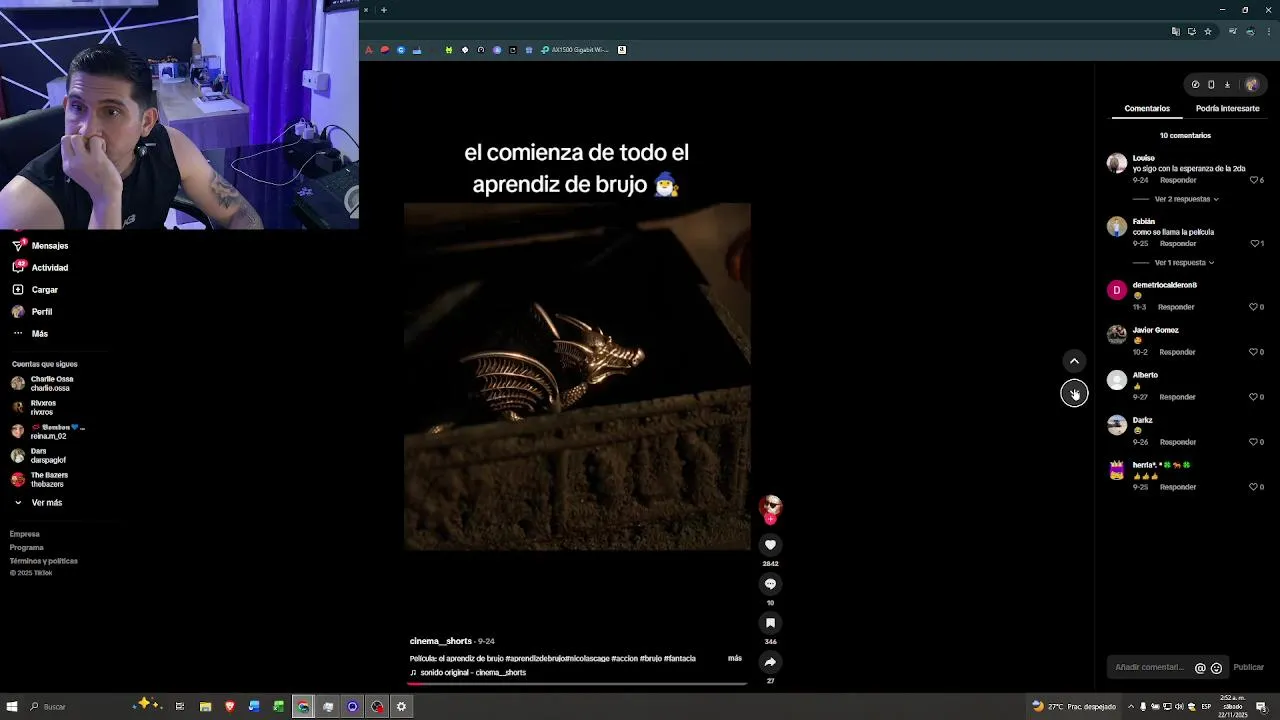Click Responder under demetriocalderon8's comment
1280x720 pixels.
(1176, 307)
